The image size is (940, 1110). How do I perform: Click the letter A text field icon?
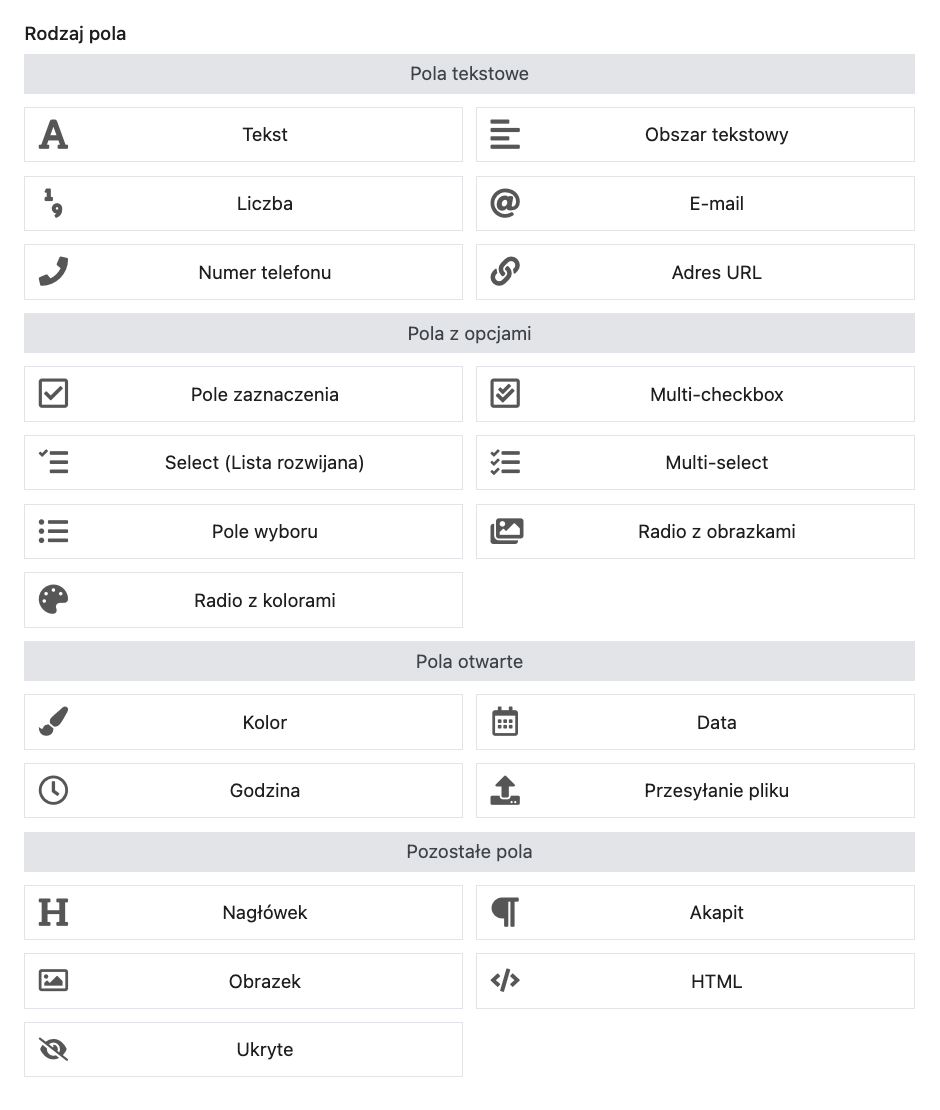click(x=53, y=134)
